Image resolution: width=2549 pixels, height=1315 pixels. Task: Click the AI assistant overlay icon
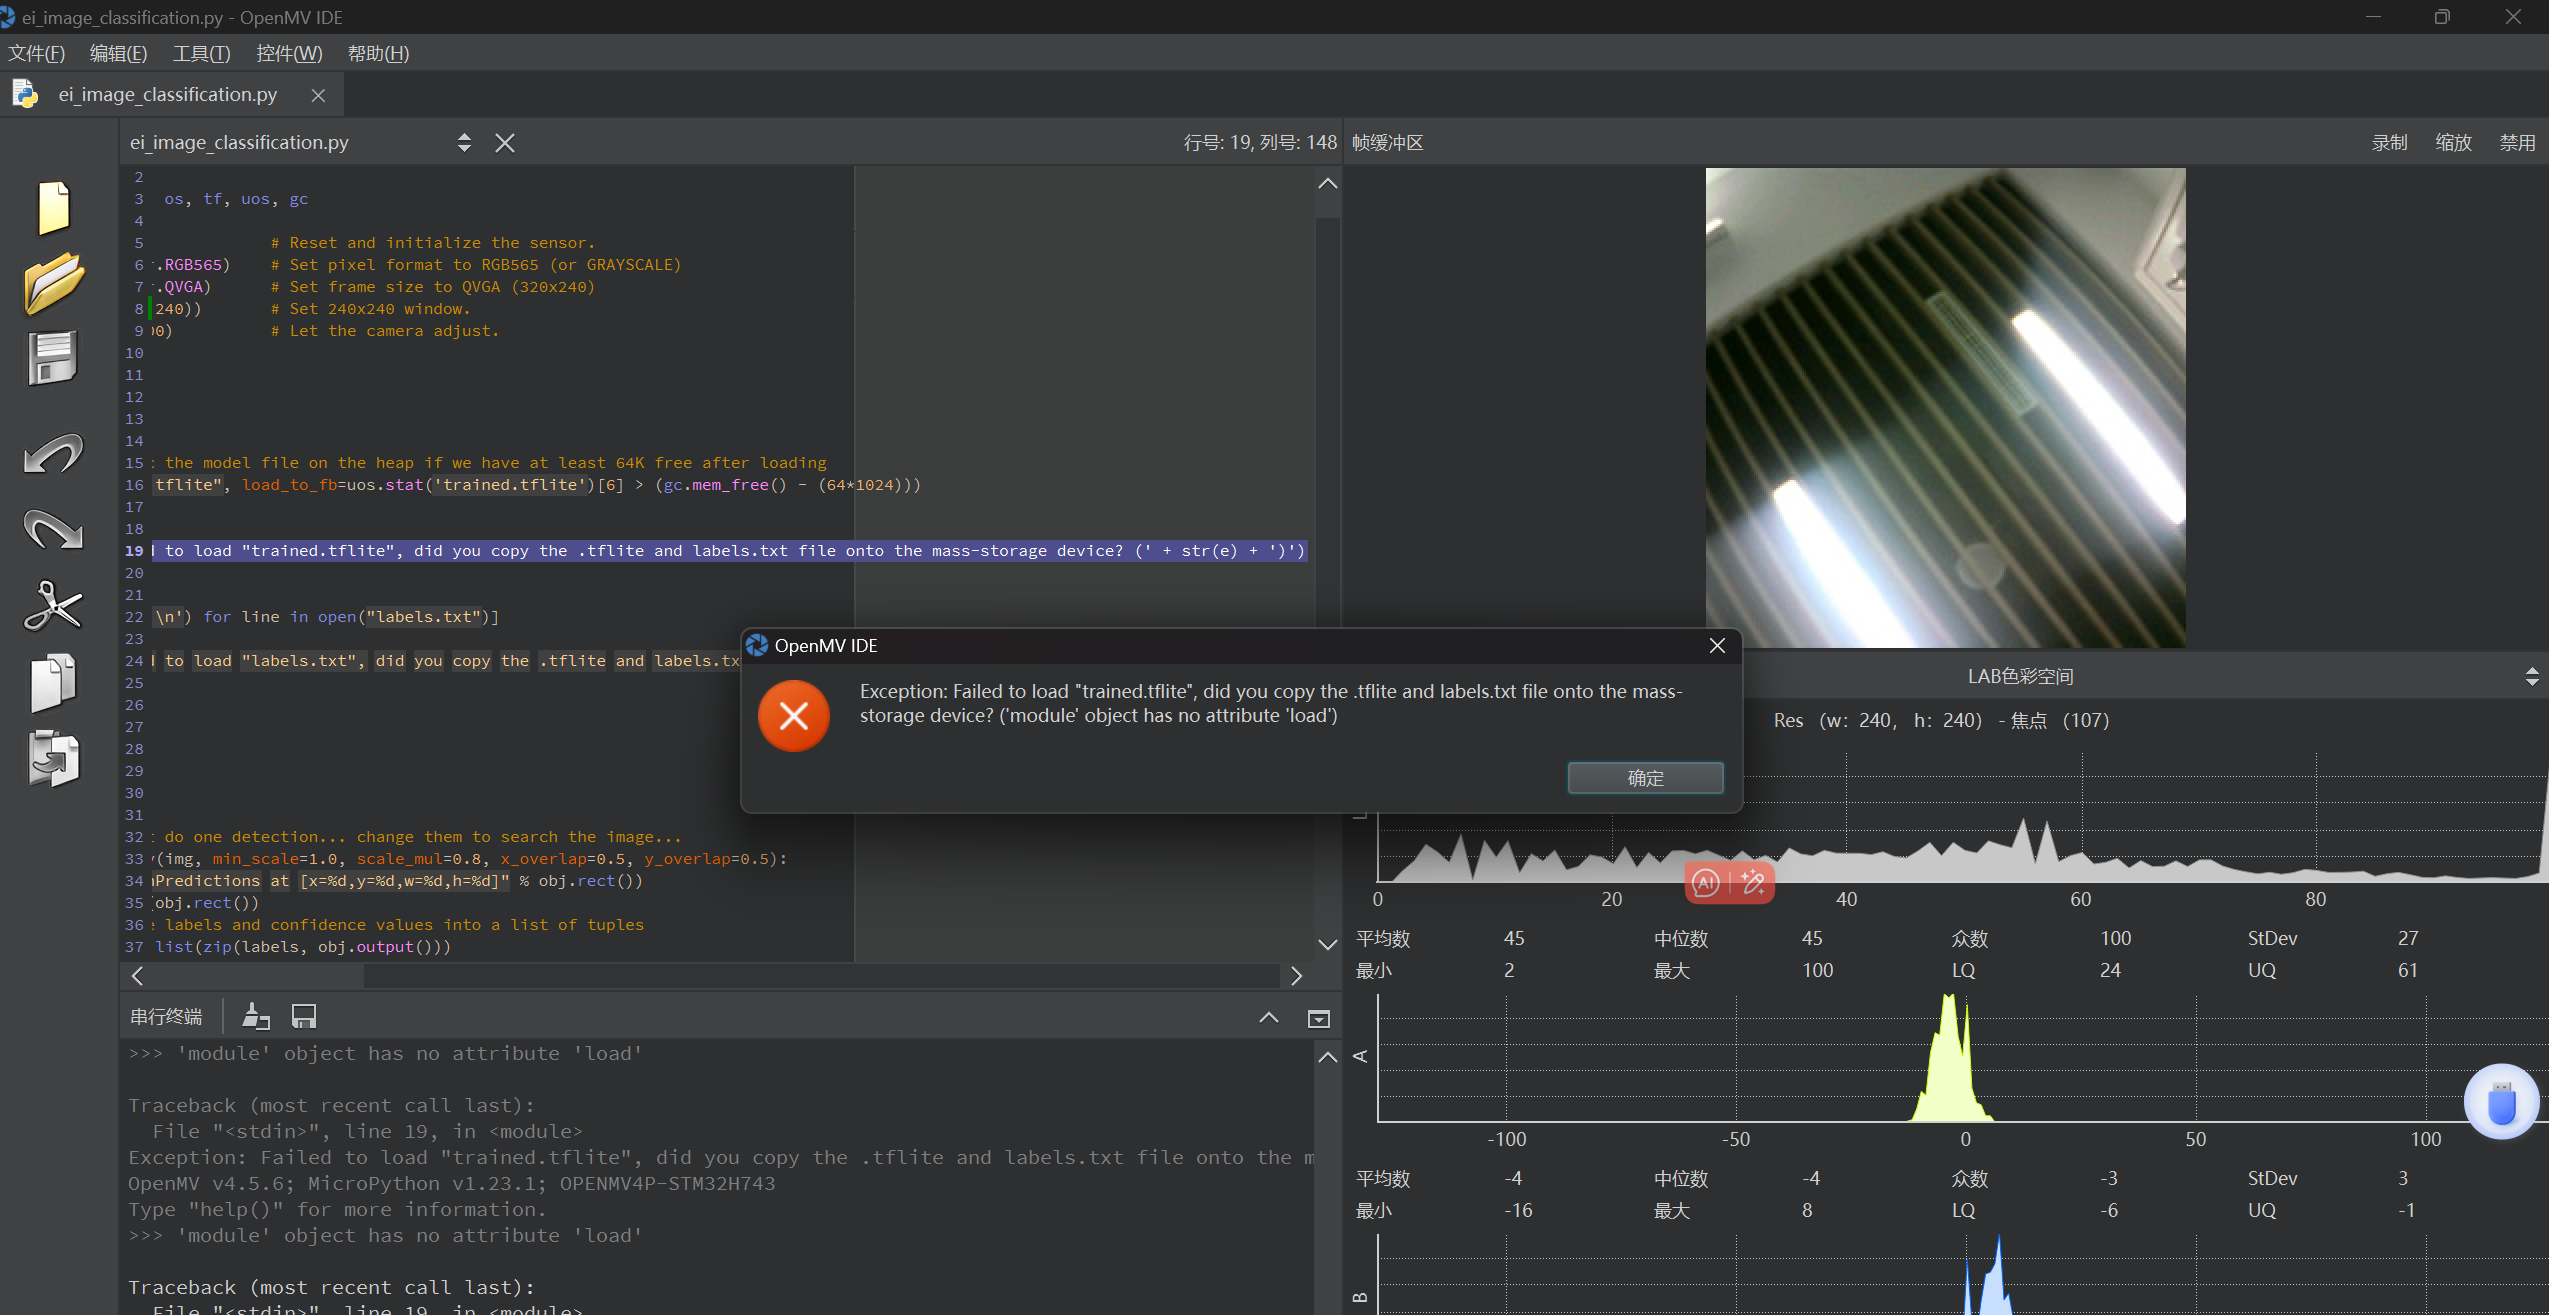1706,883
